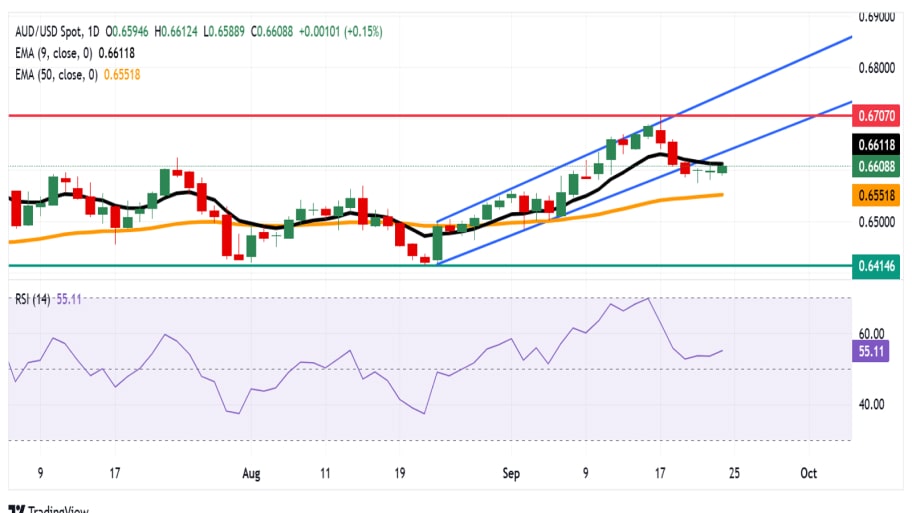Select the purple 55.11 RSI value tag
912x513 pixels.
(x=872, y=351)
